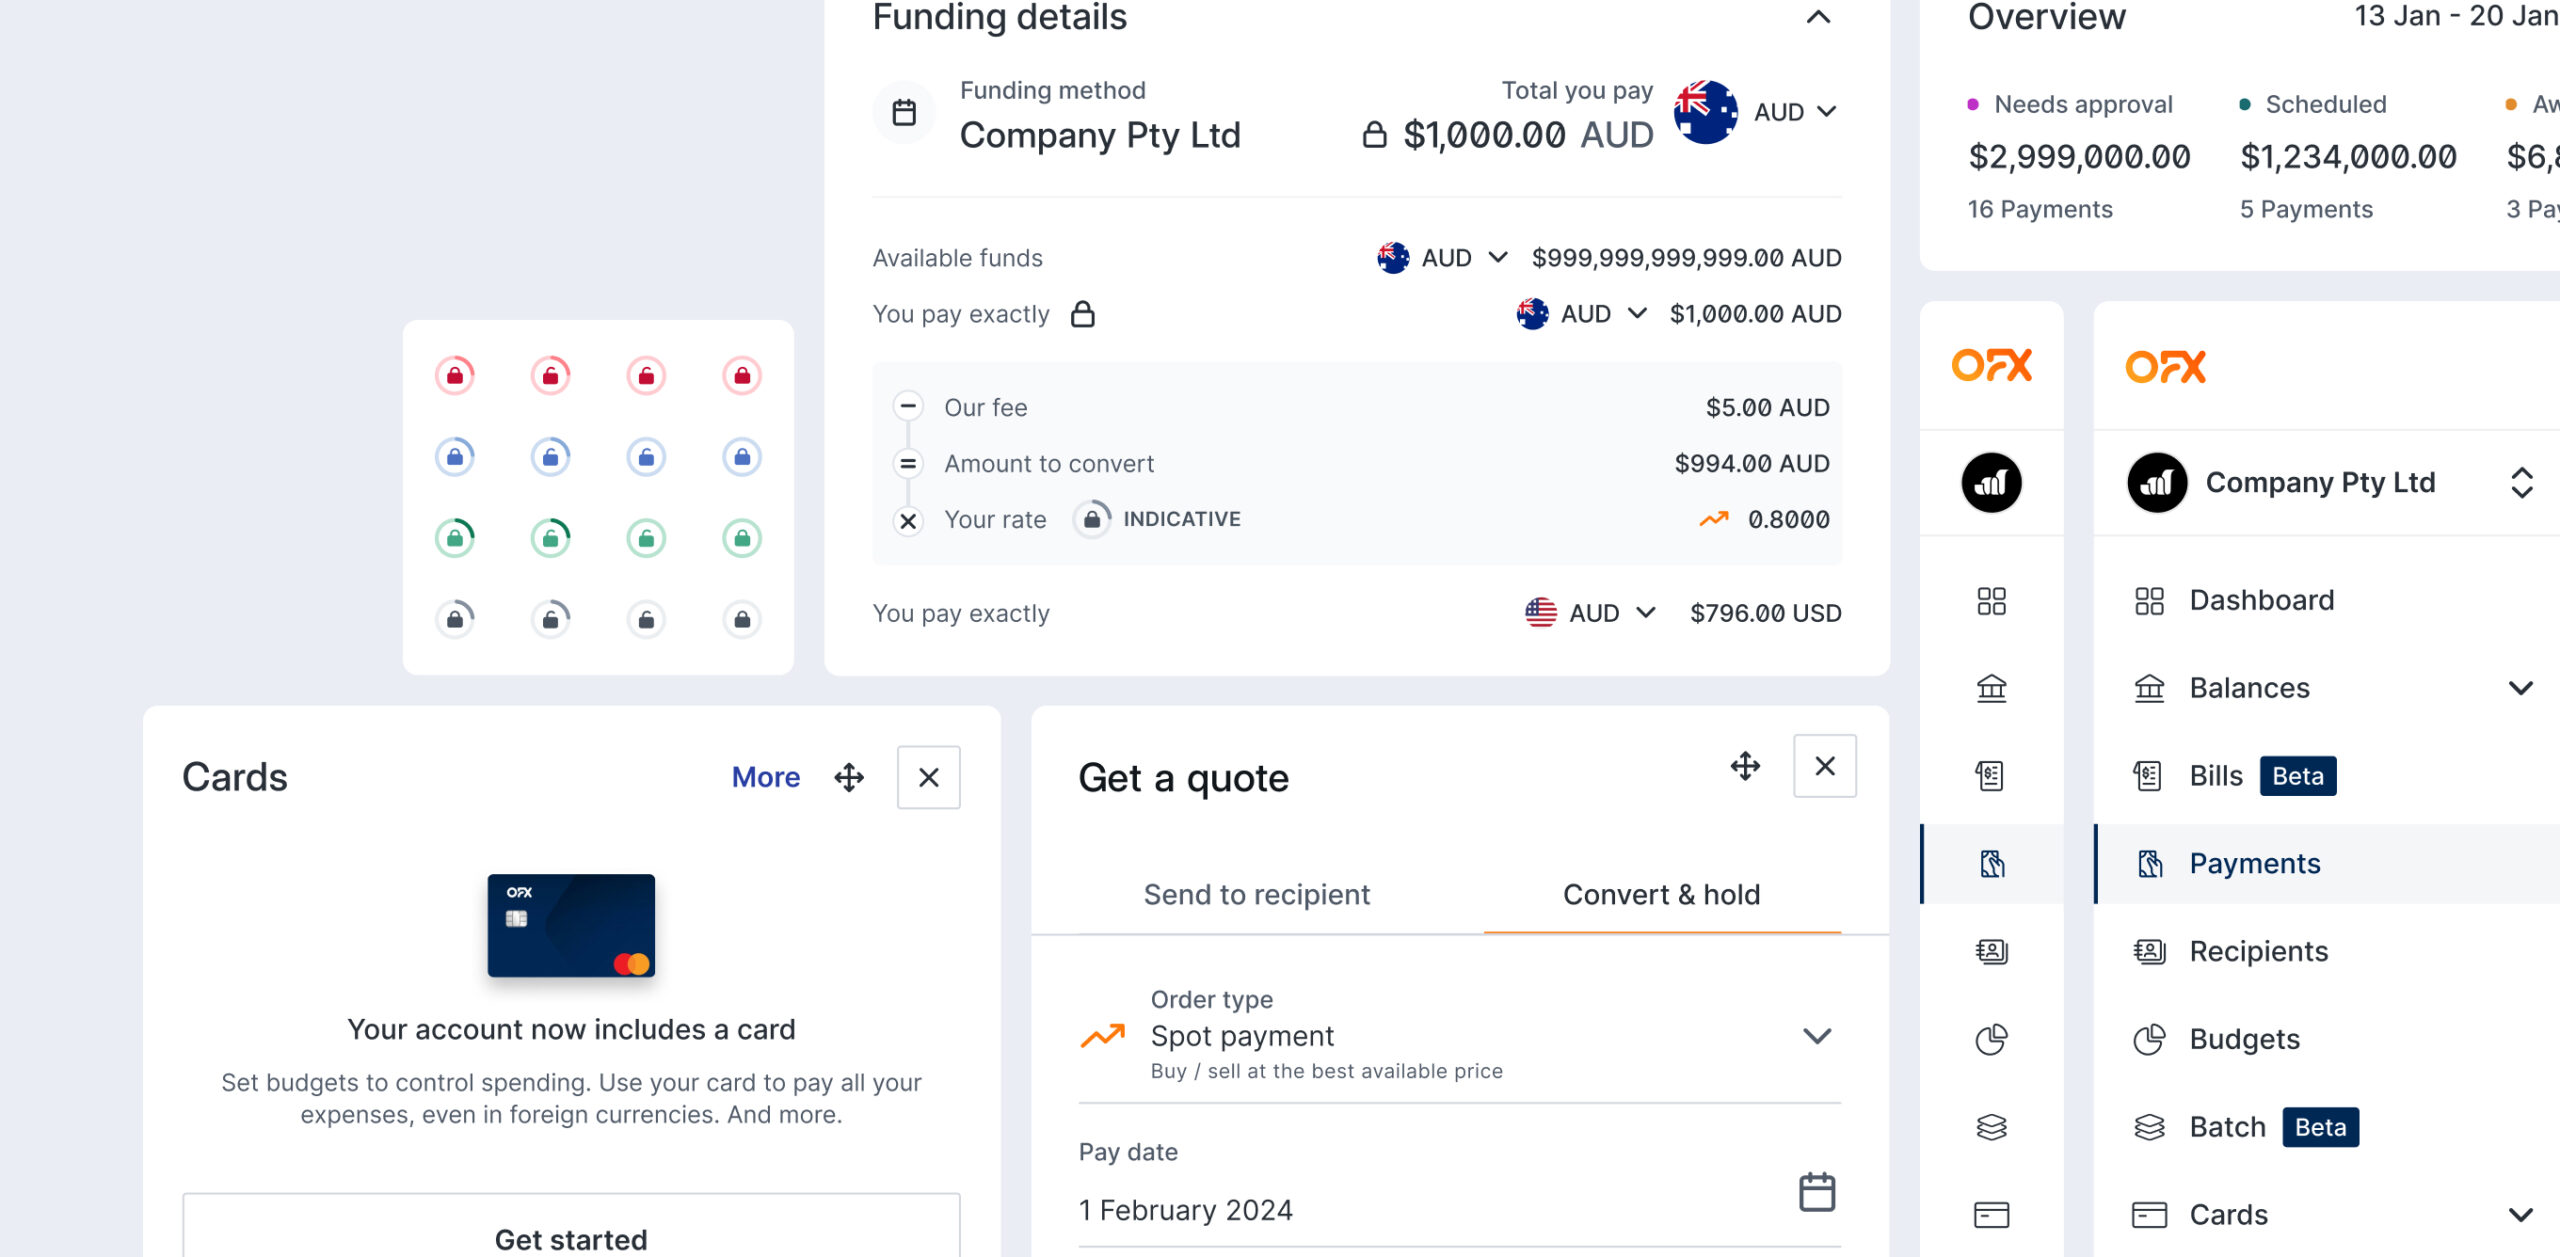The width and height of the screenshot is (2560, 1257).
Task: Click the Budgets pie chart icon in collapsed sidebar
Action: click(x=1991, y=1040)
